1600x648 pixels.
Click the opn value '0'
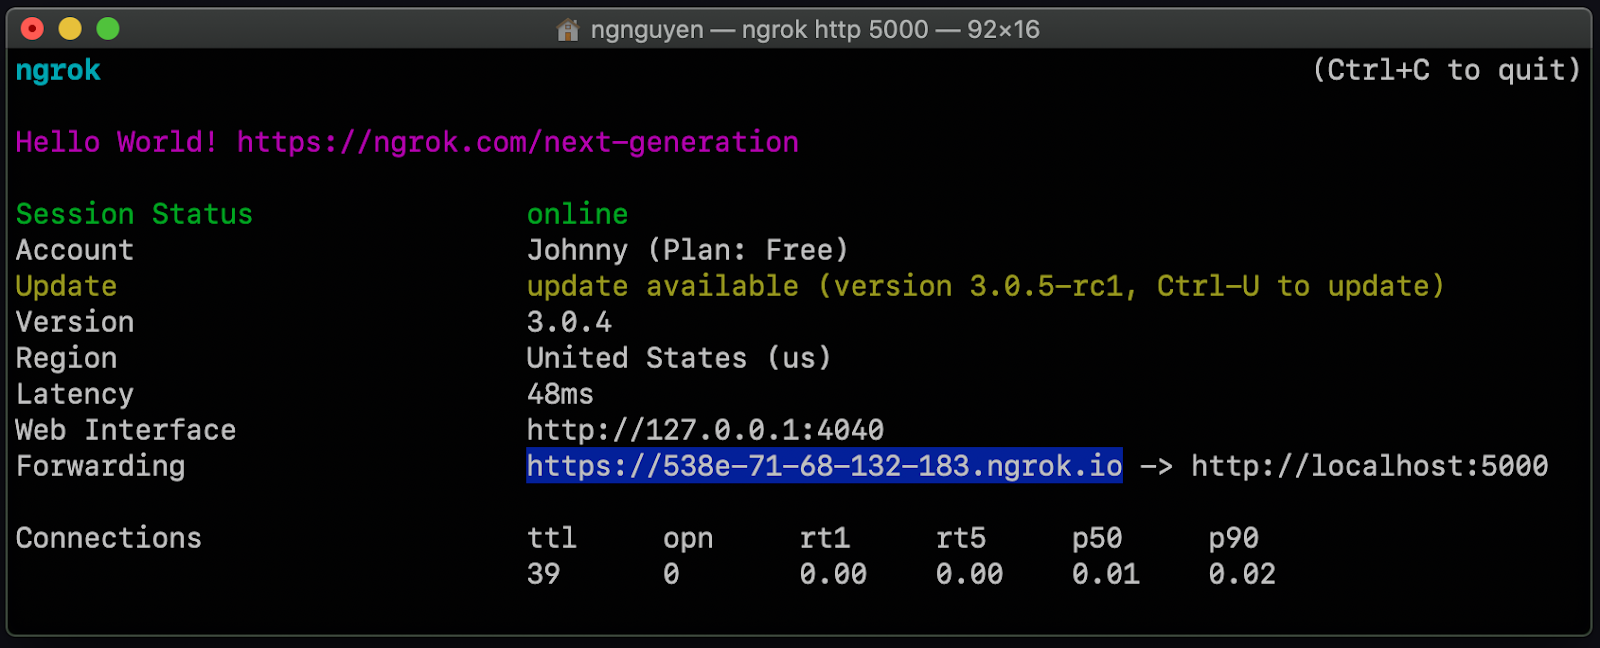pyautogui.click(x=671, y=574)
